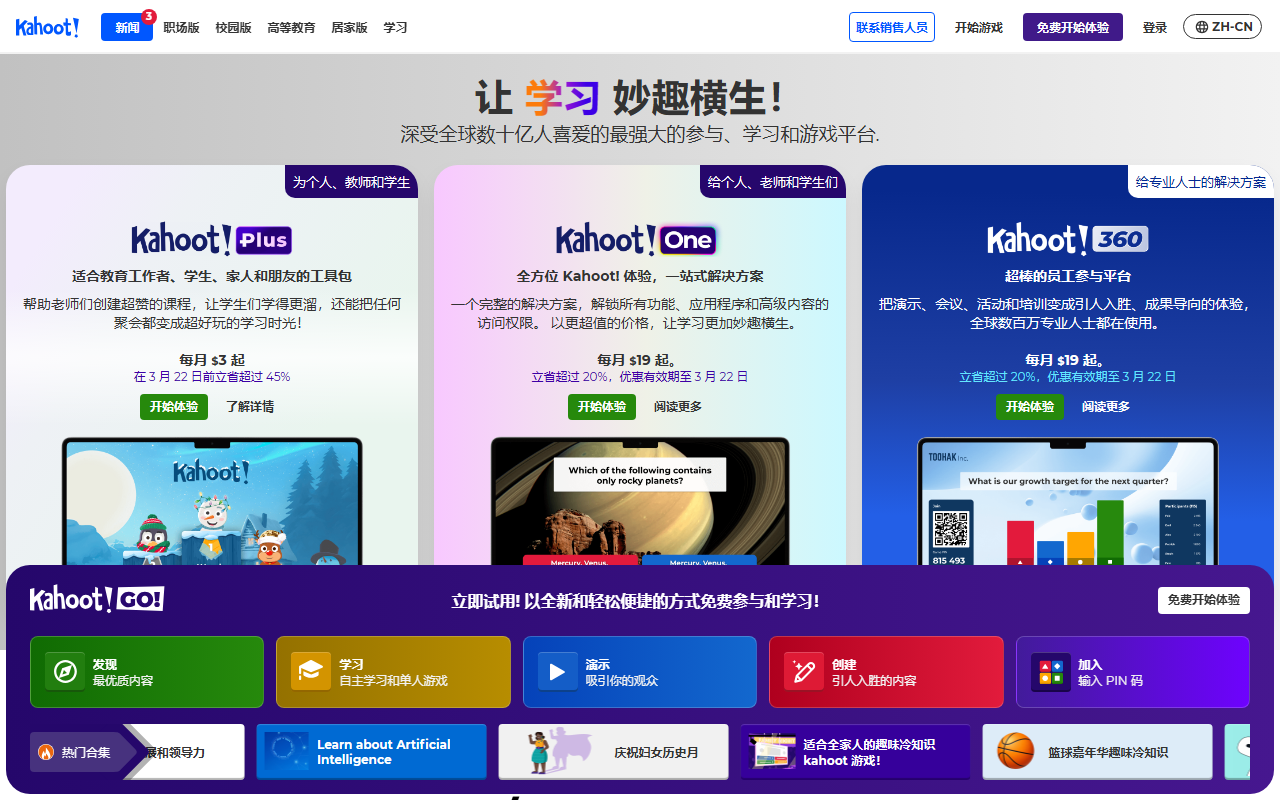
Task: Click the flame icon beside 热门合集
Action: pos(46,752)
